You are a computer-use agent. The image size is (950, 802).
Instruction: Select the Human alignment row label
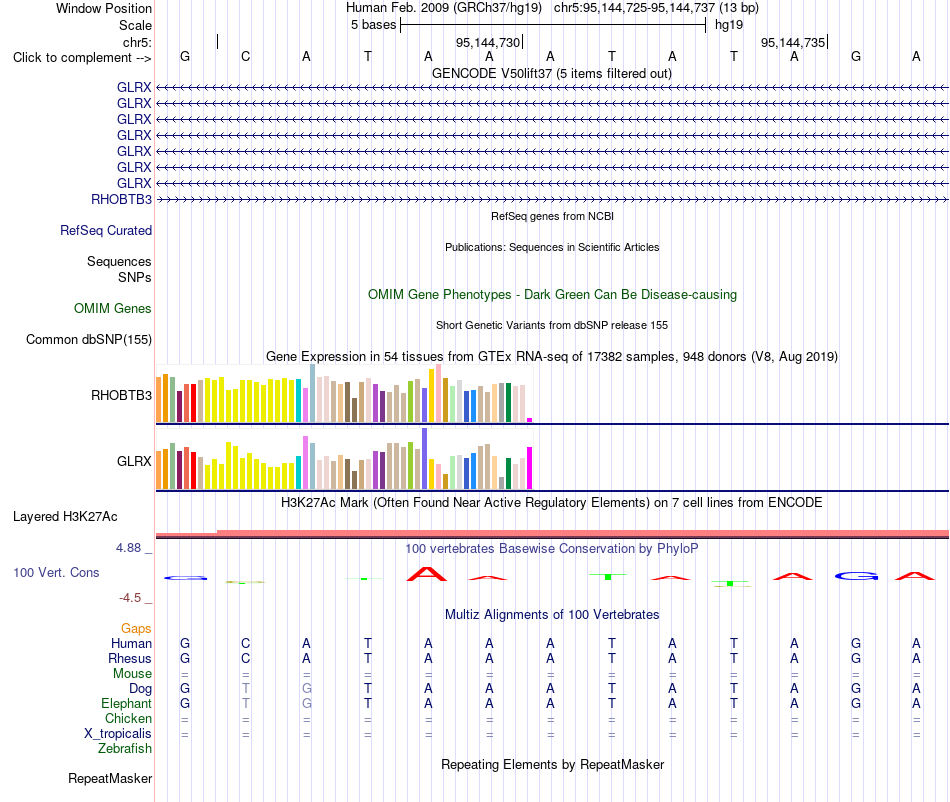click(131, 643)
